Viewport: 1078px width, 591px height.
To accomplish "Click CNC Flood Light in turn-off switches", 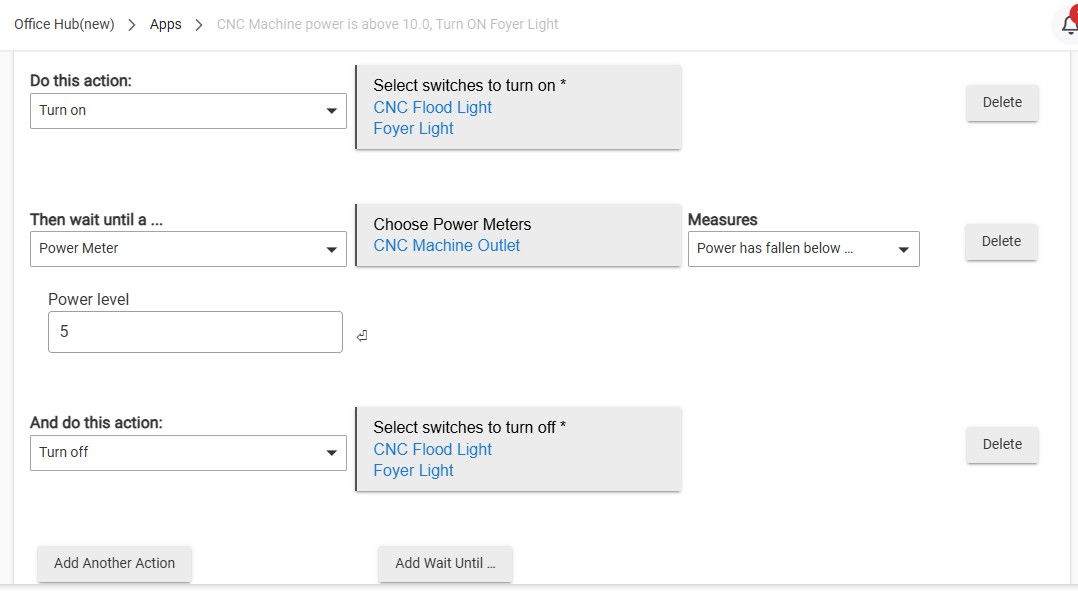I will tap(433, 450).
